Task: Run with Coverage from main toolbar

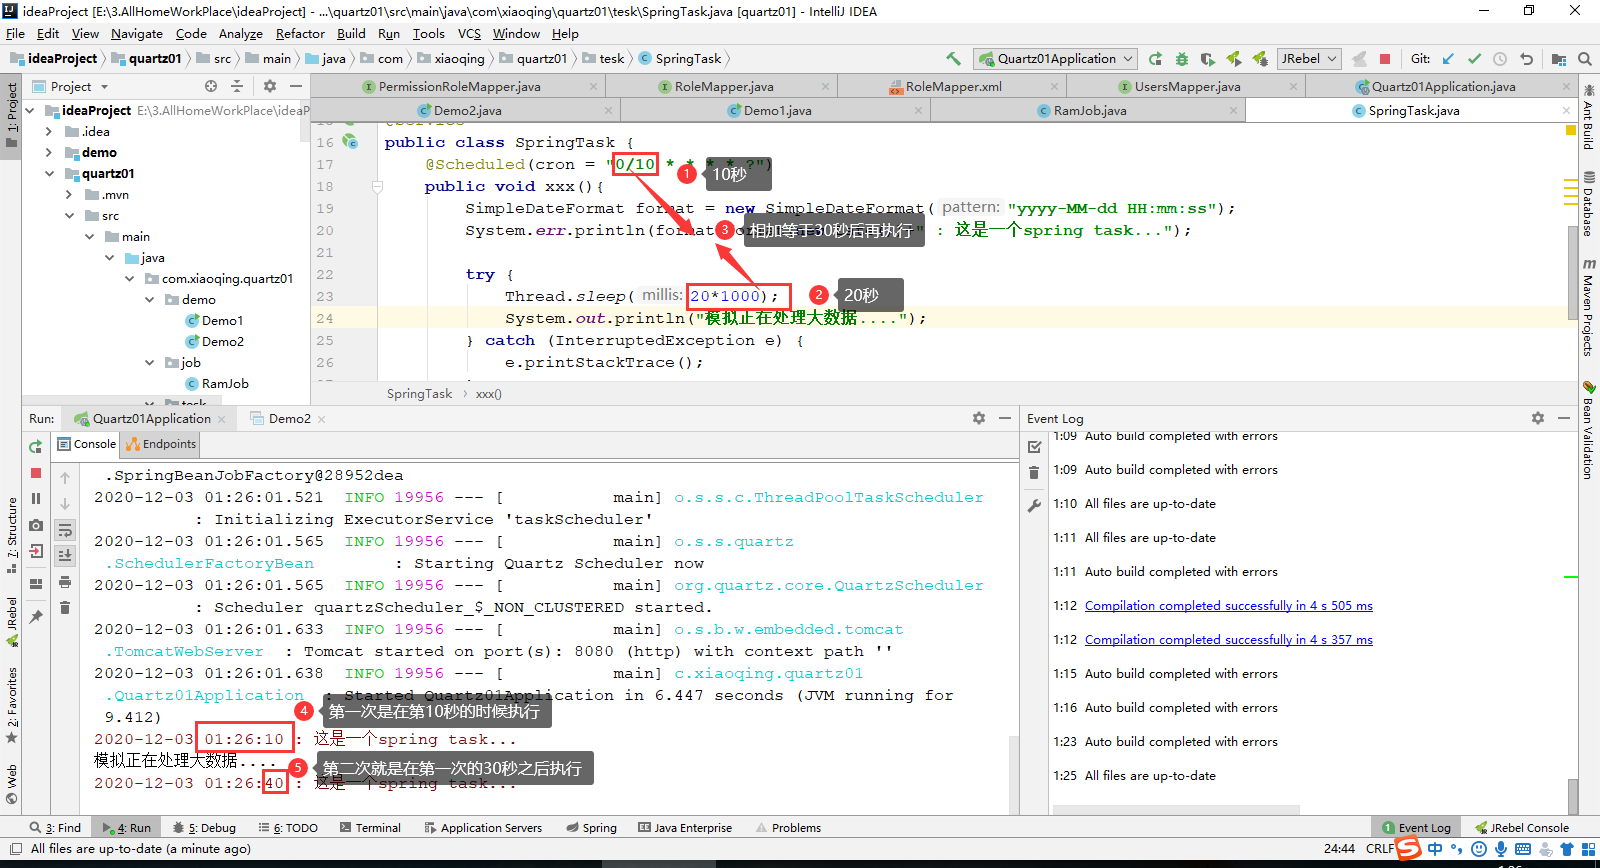Action: 1208,59
